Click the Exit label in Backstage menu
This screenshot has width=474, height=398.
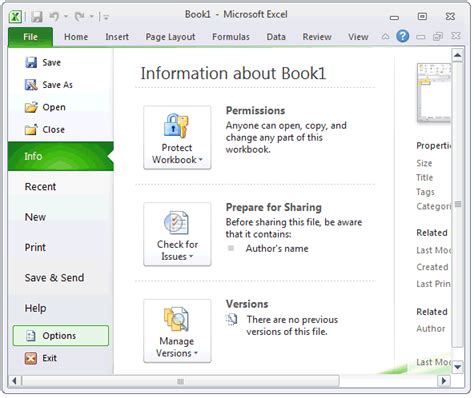coord(49,358)
